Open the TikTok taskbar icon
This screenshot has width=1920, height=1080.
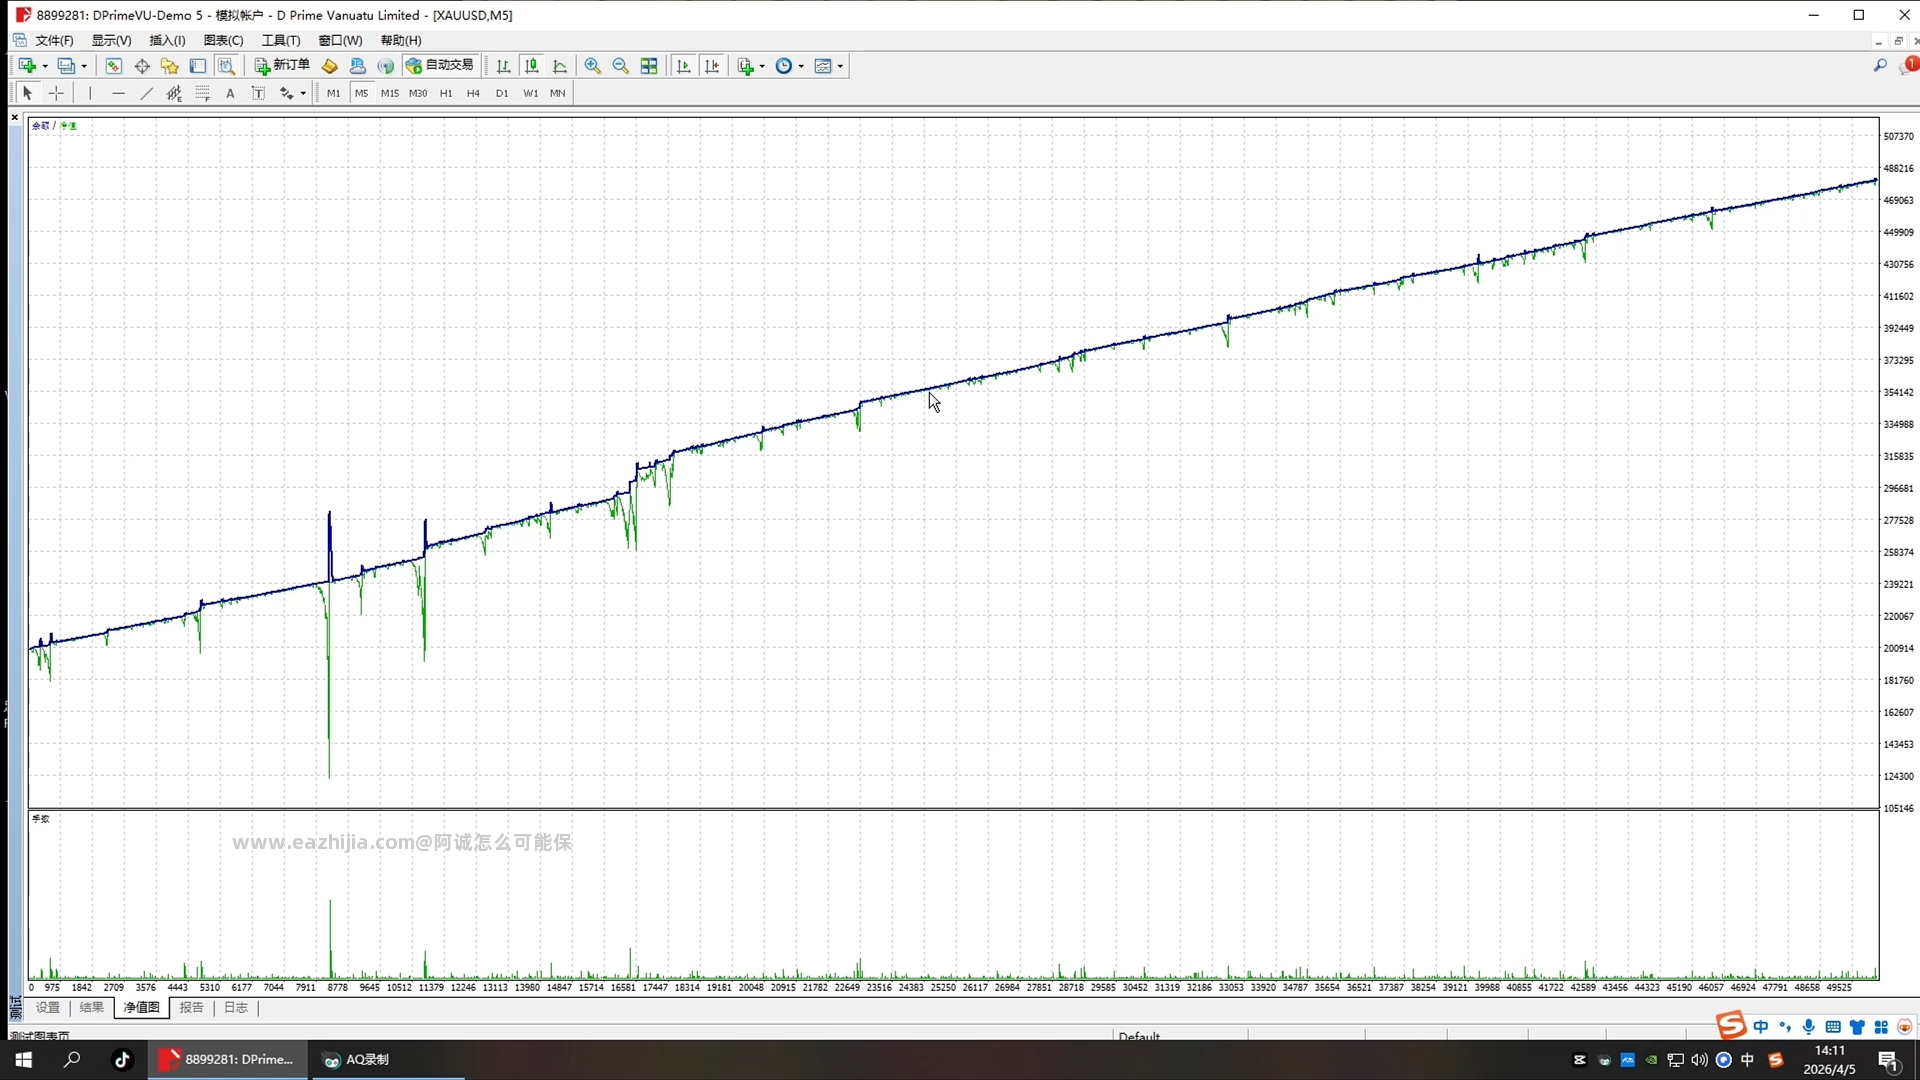(122, 1059)
